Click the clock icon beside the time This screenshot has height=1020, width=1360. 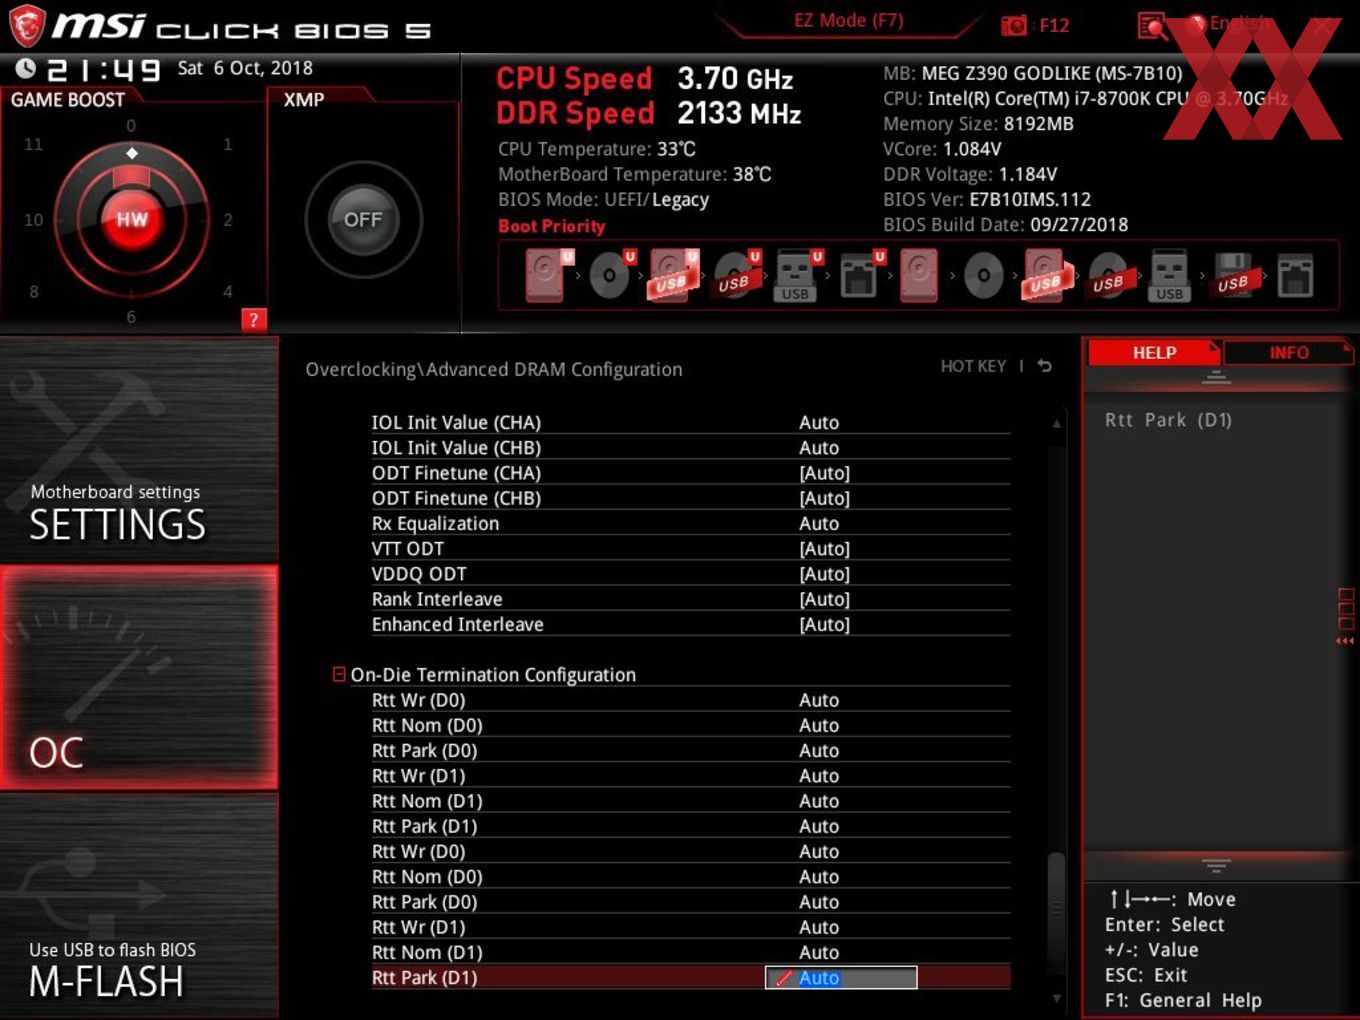26,68
